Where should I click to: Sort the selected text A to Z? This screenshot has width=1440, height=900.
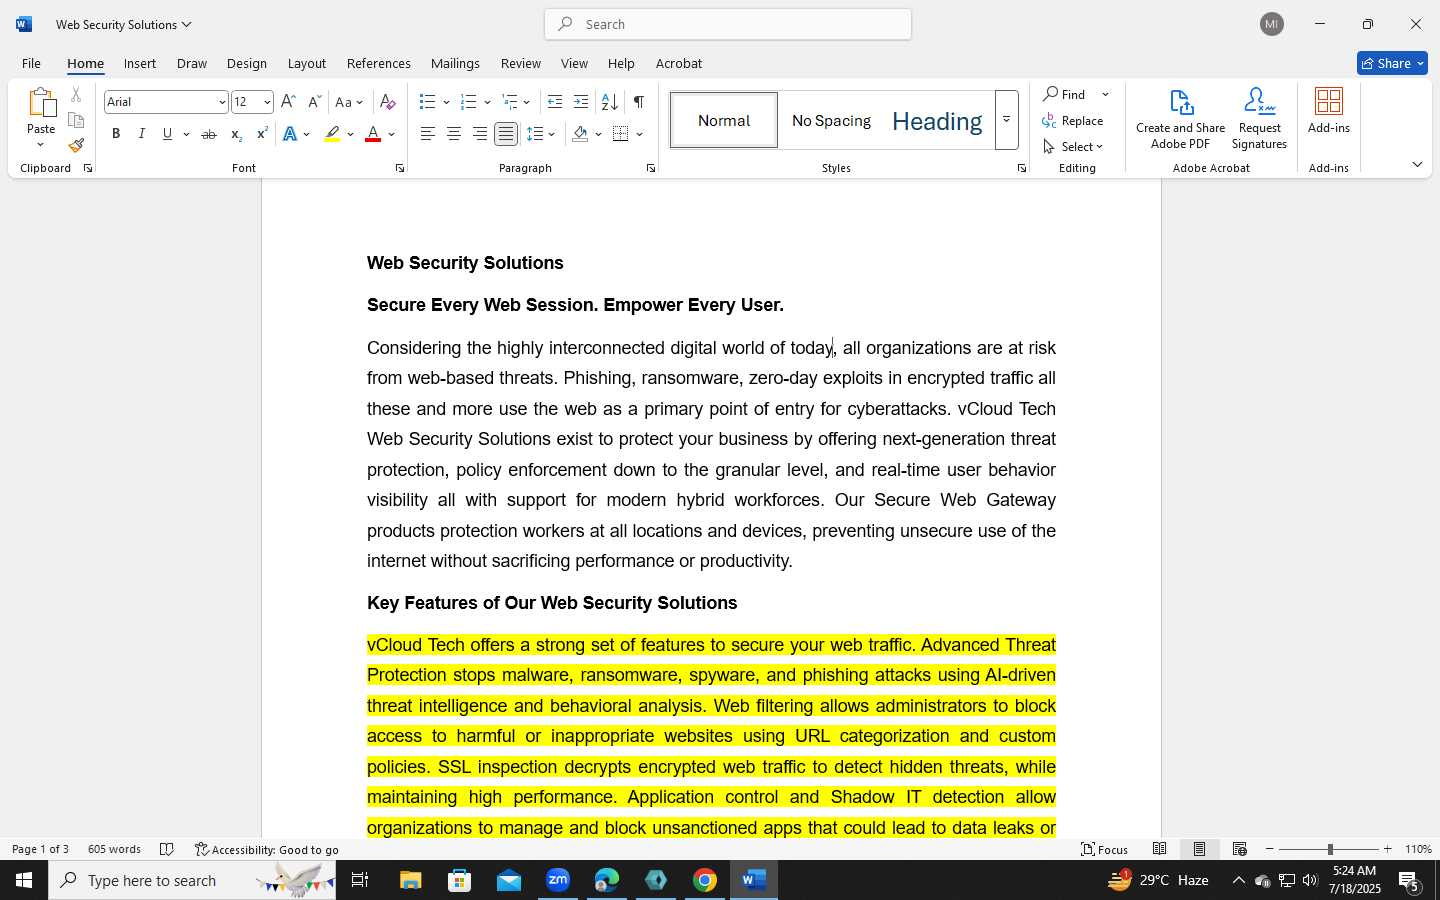pos(609,102)
